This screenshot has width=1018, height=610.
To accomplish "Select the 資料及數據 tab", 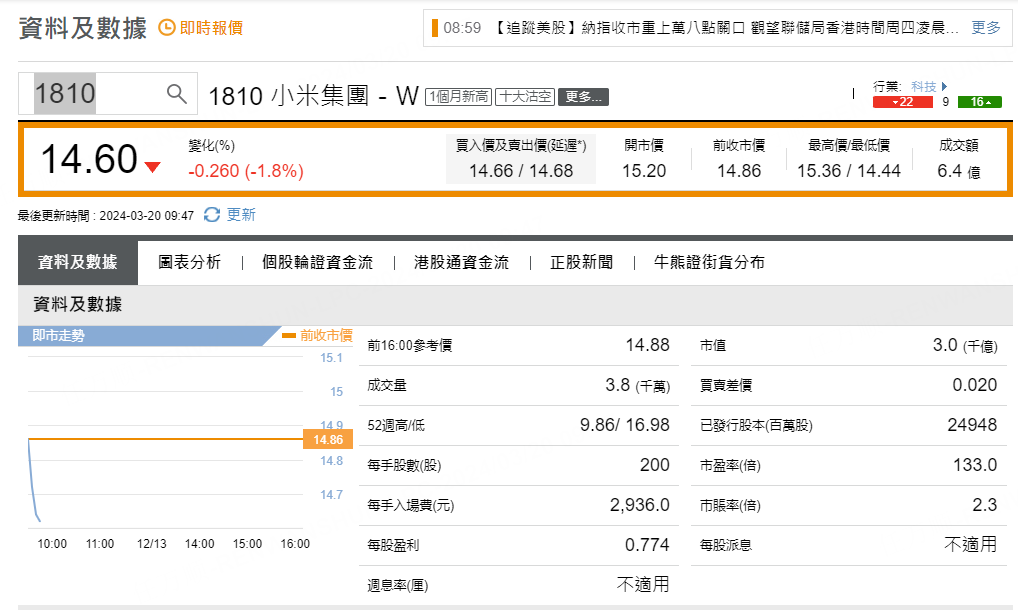I will 78,262.
